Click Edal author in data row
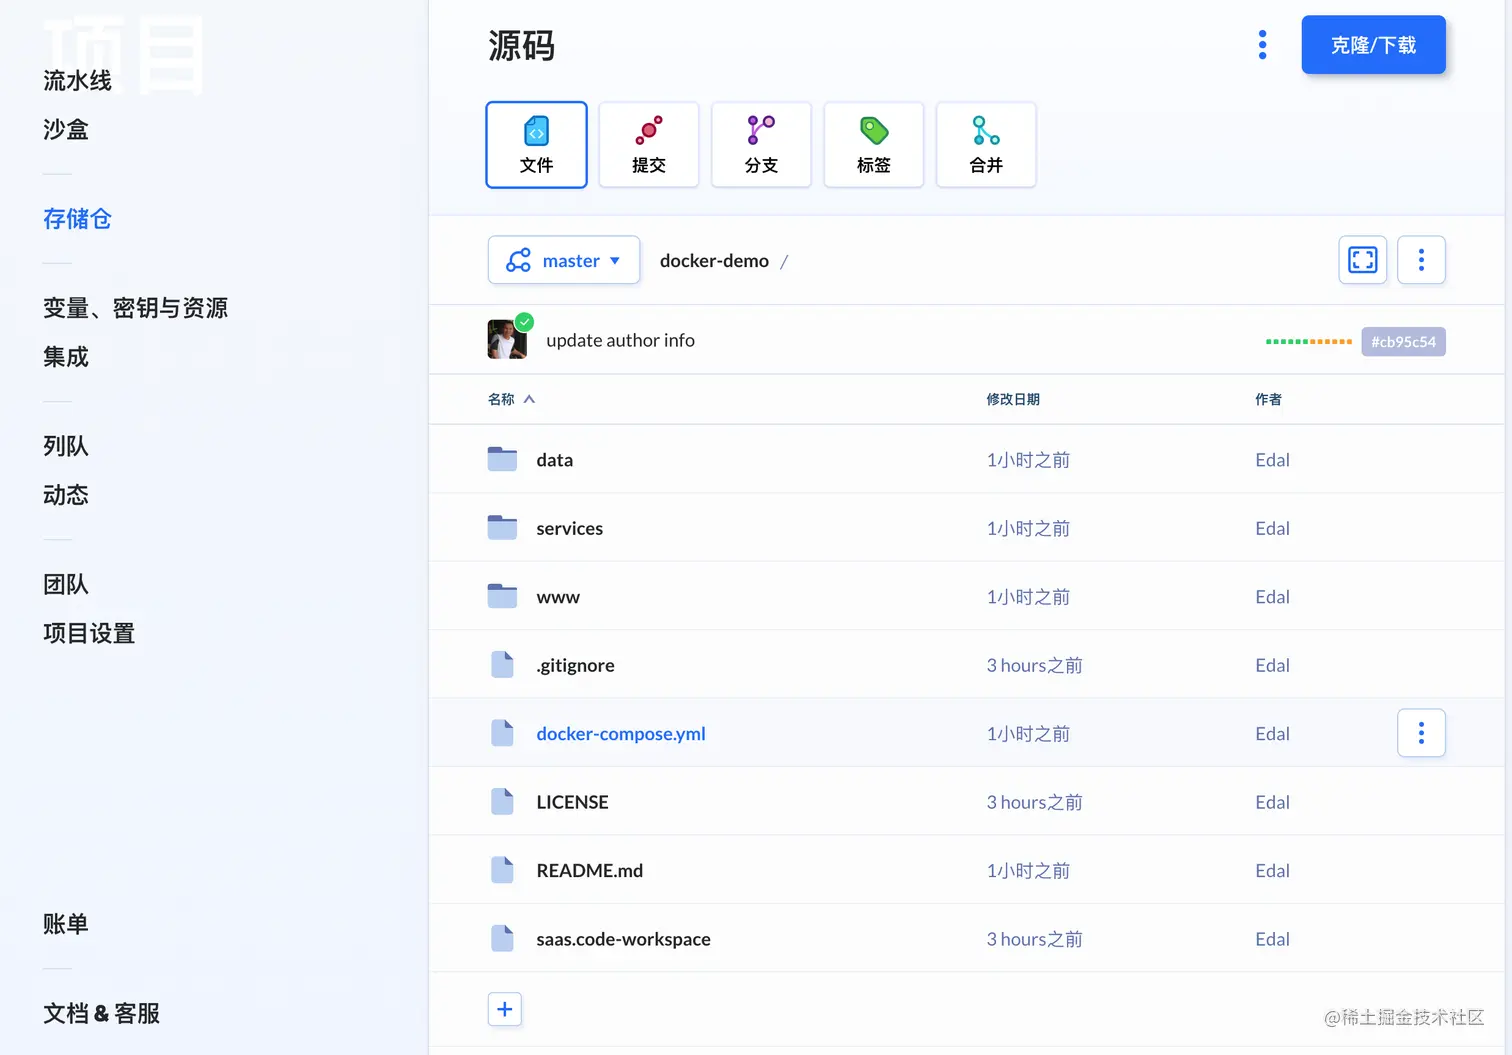The image size is (1512, 1055). (x=1272, y=460)
